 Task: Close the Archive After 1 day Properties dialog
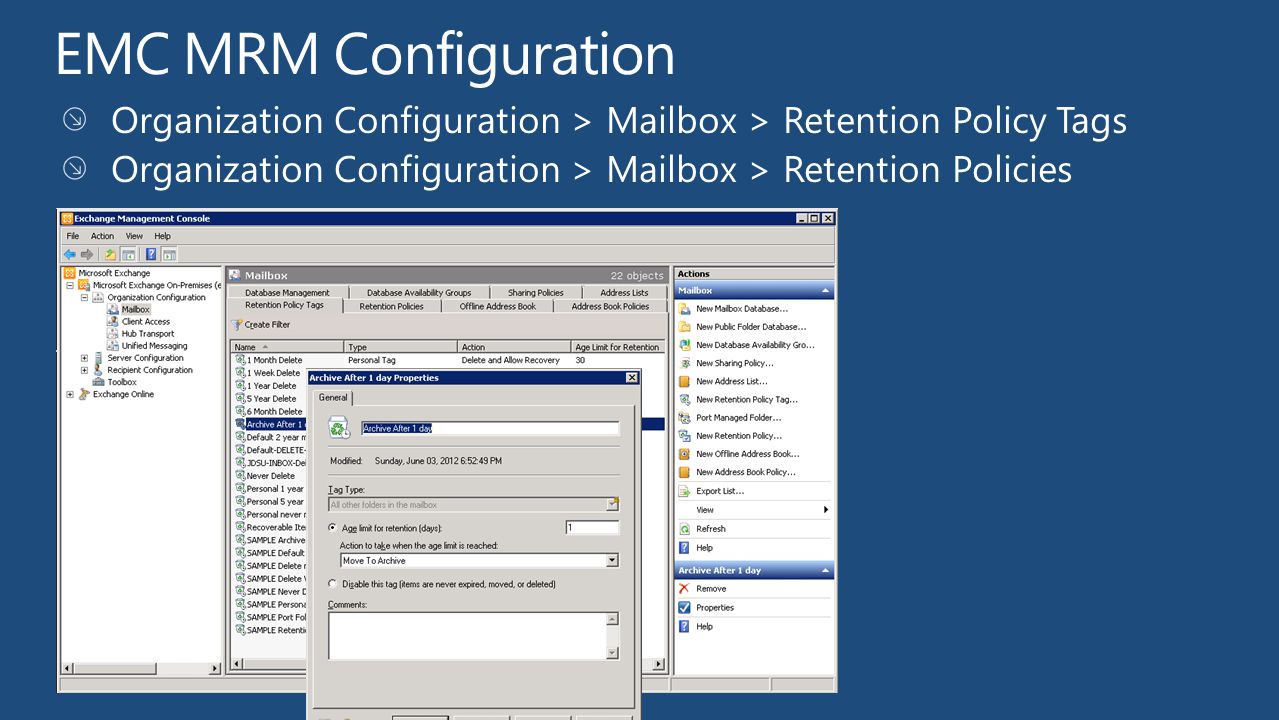click(631, 378)
